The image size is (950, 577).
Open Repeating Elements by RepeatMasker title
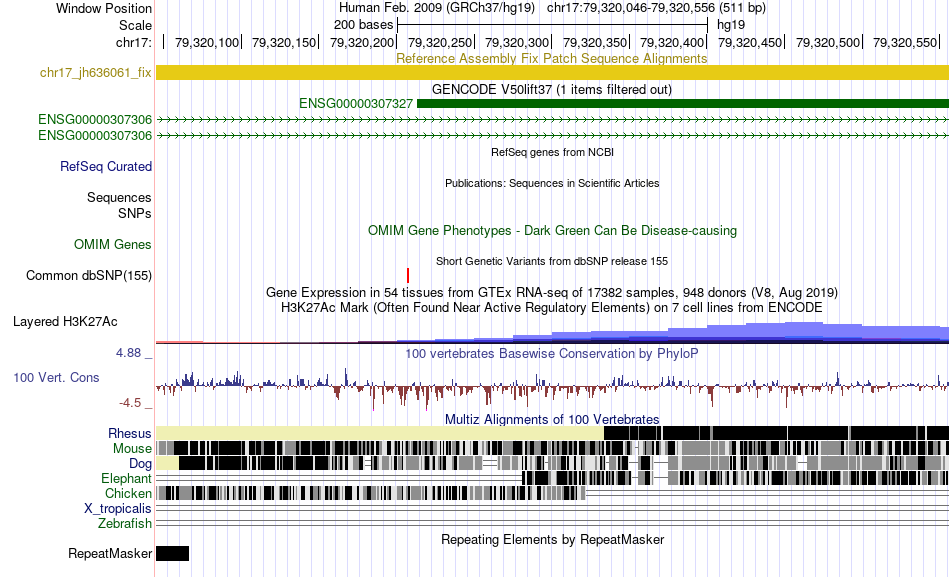(552, 539)
